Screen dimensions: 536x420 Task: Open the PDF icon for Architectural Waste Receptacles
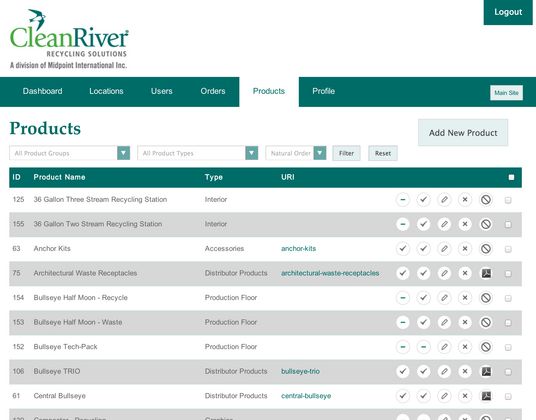[486, 273]
